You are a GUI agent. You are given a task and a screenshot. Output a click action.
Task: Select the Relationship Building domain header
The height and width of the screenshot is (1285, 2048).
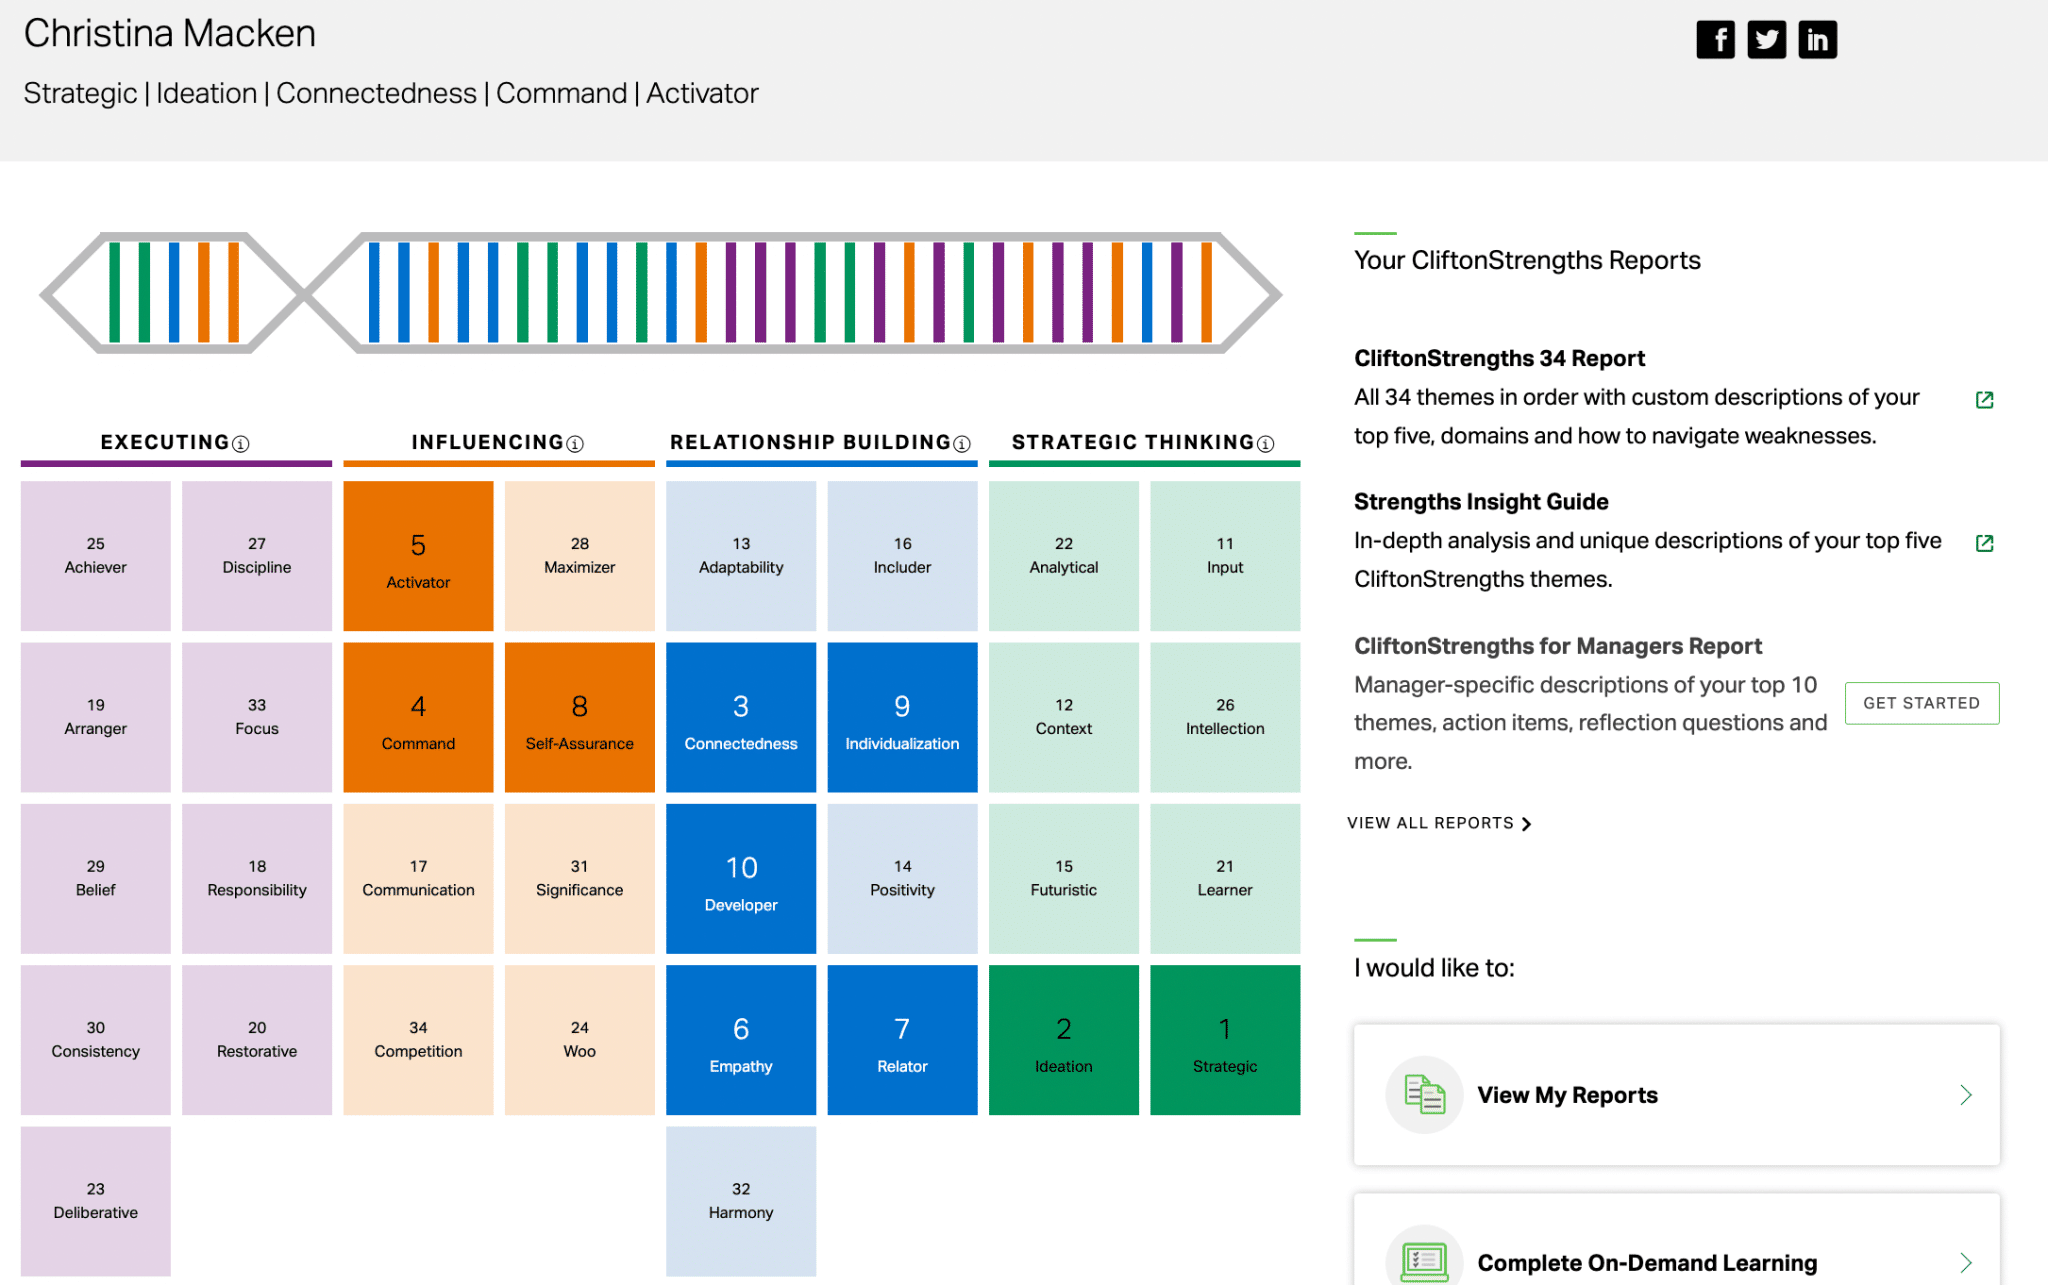click(x=810, y=442)
